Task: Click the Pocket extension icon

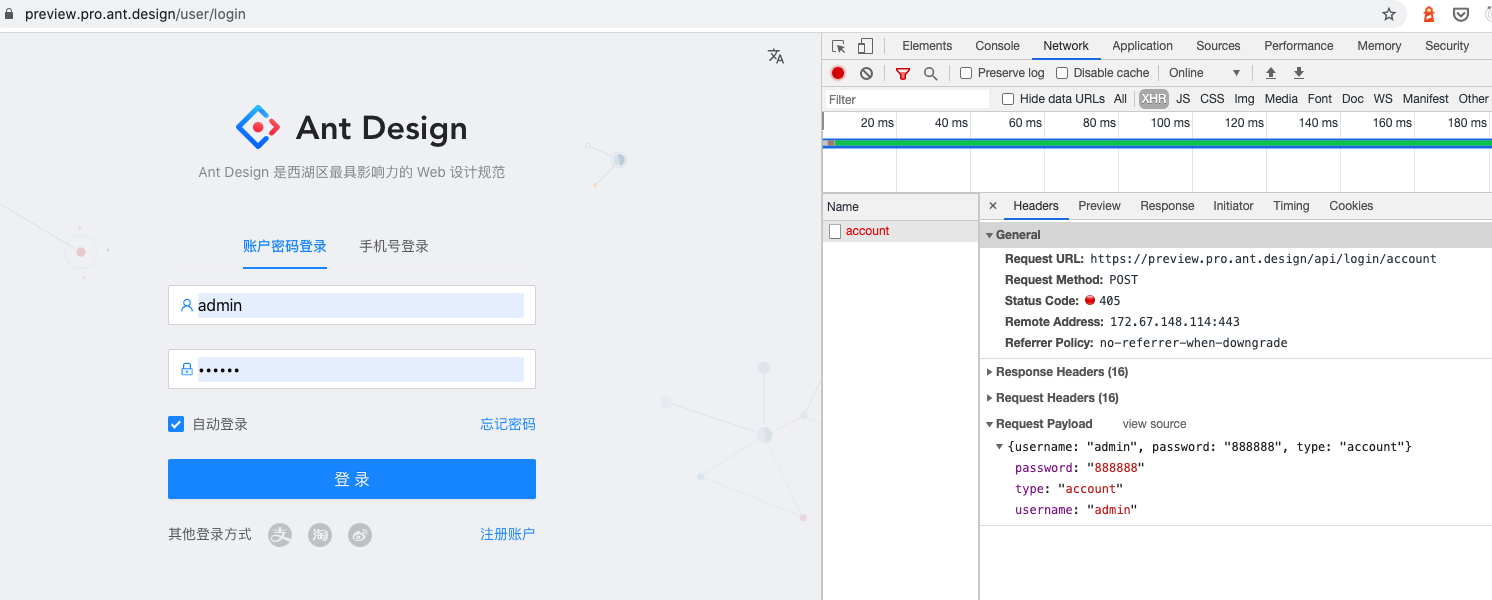Action: point(1461,14)
